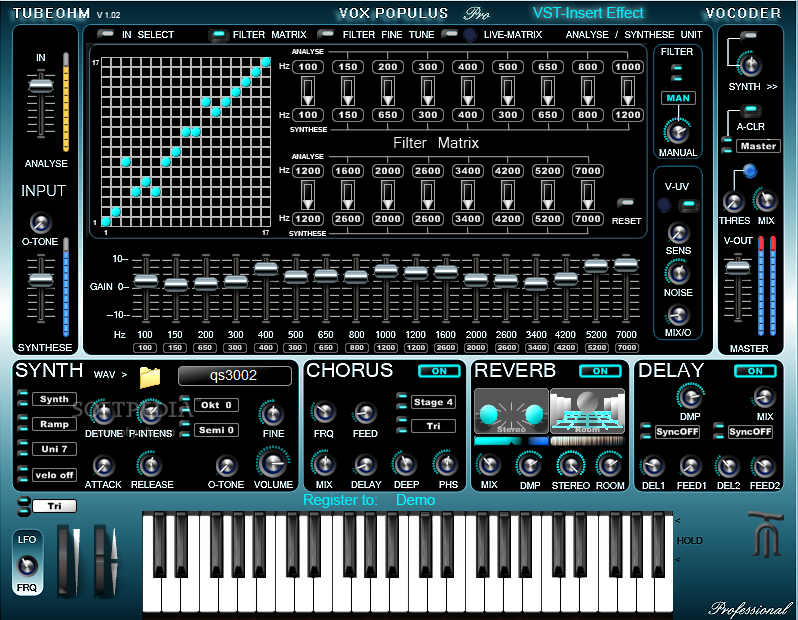Open the Synth waveform selector
This screenshot has height=620, width=798.
pyautogui.click(x=54, y=399)
